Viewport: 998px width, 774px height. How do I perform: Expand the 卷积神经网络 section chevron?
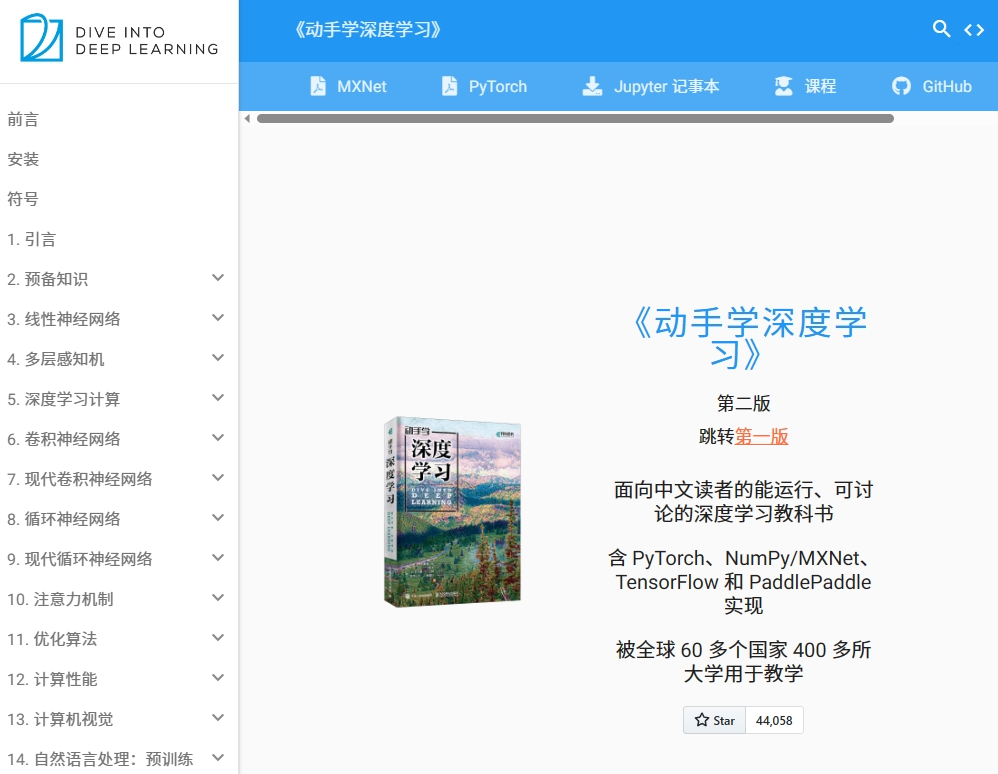click(x=218, y=438)
